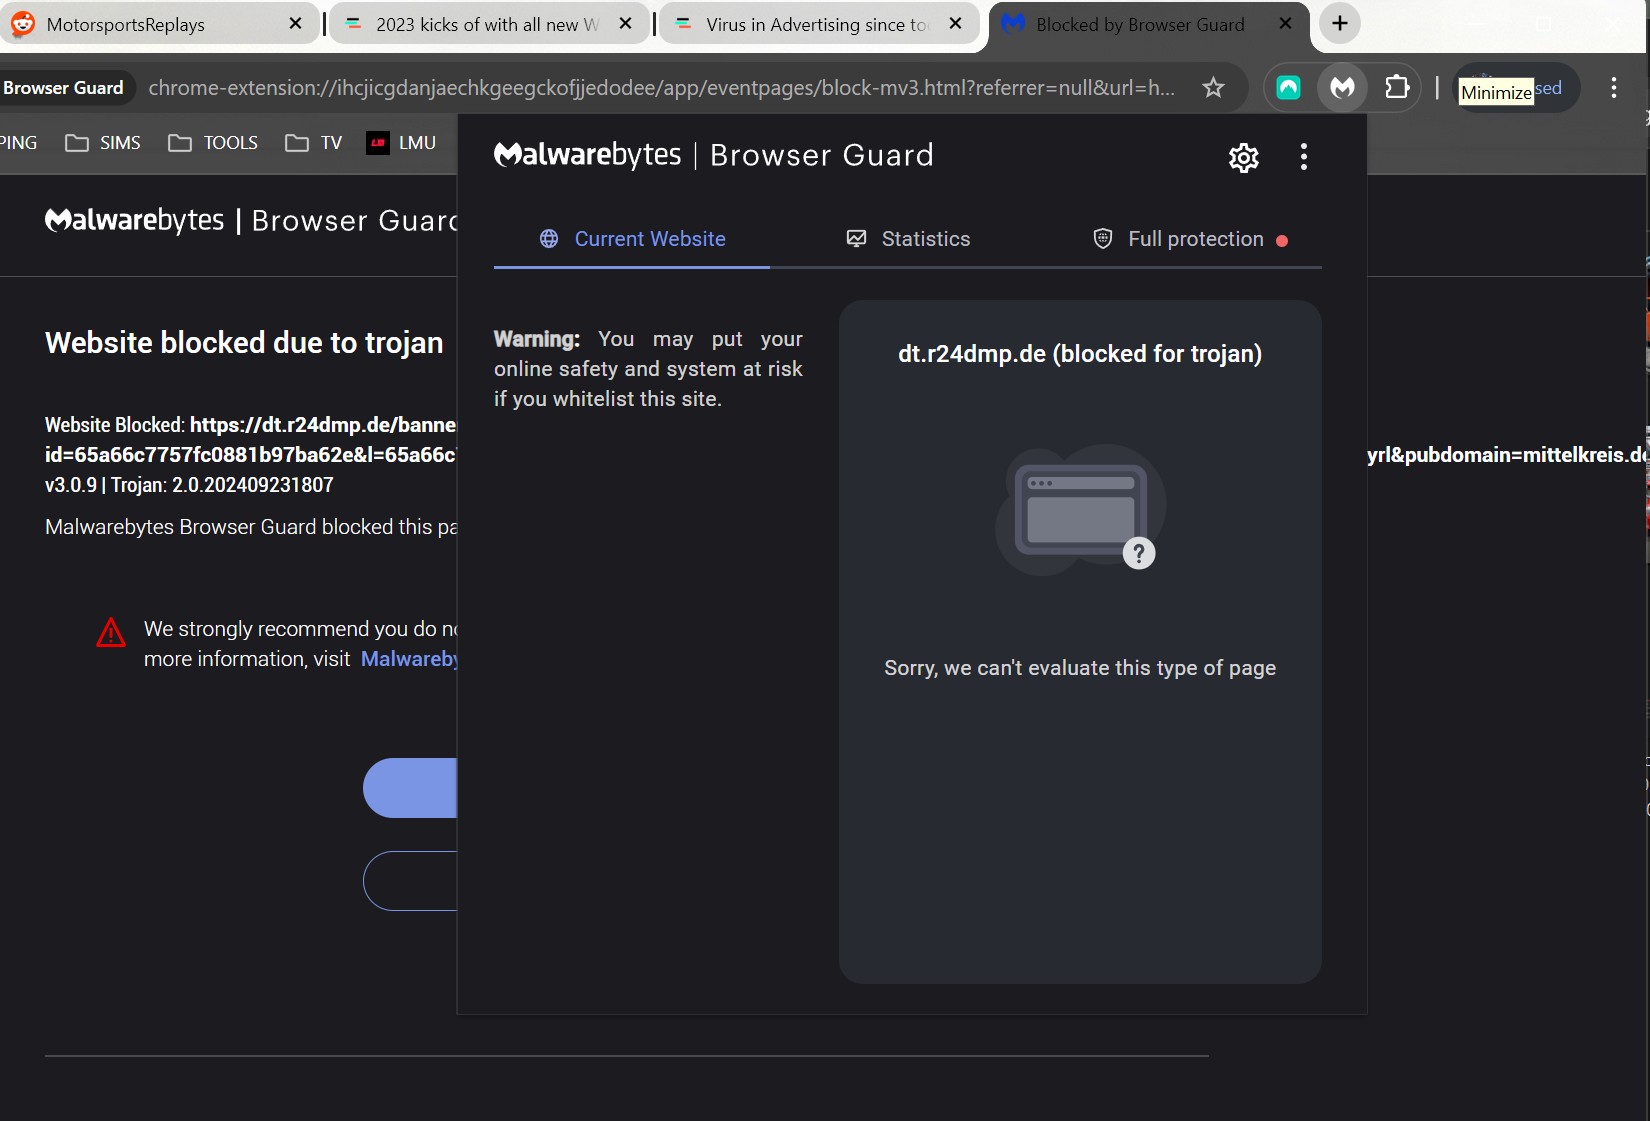Viewport: 1650px width, 1121px height.
Task: Open Browser Guard popup three-dot menu
Action: coord(1303,157)
